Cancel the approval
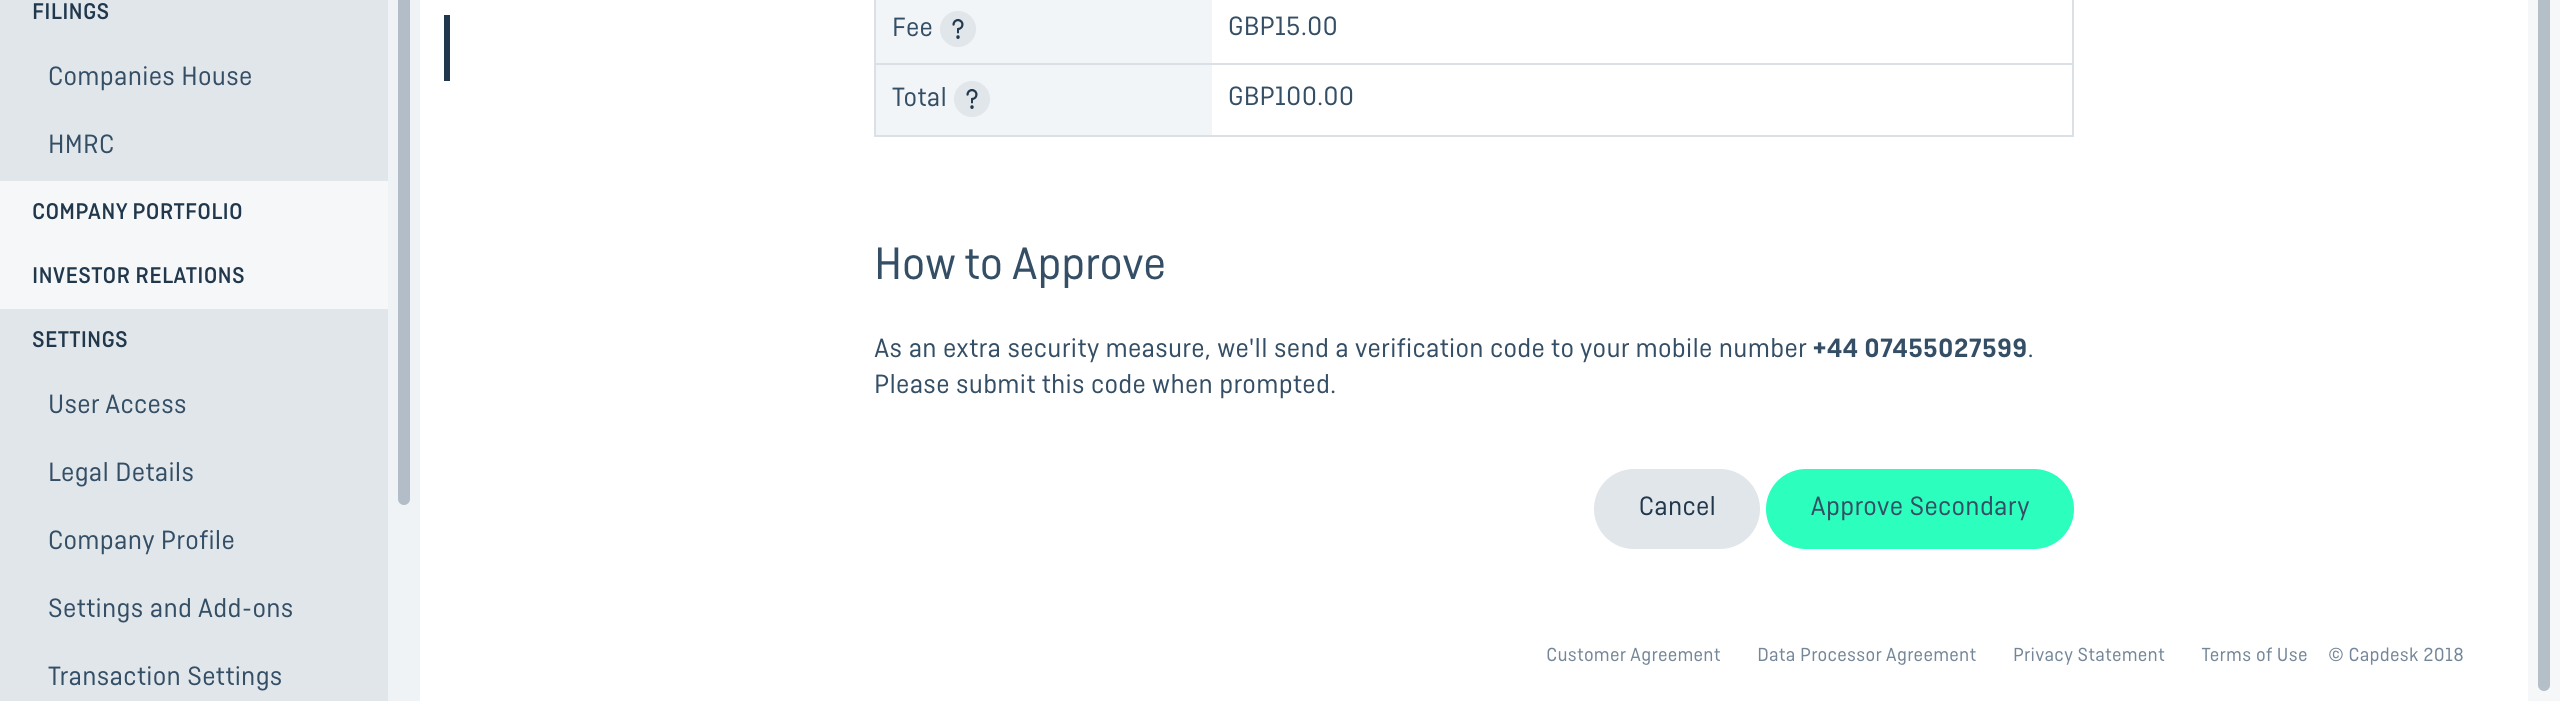 [x=1677, y=508]
